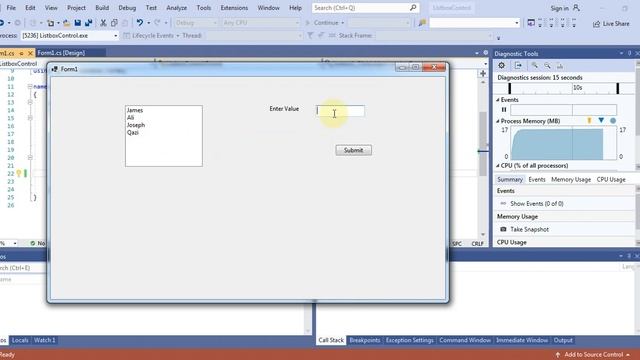Open the Any CPU platform dropdown

(x=261, y=23)
